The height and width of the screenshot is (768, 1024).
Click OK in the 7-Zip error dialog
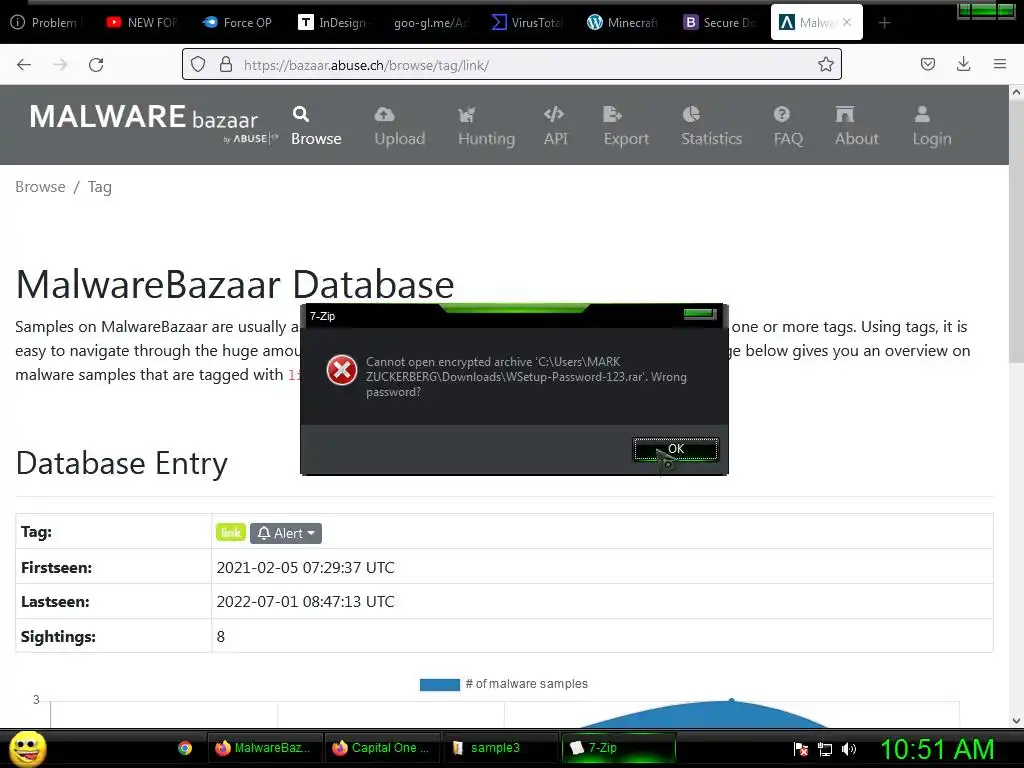[x=676, y=449]
